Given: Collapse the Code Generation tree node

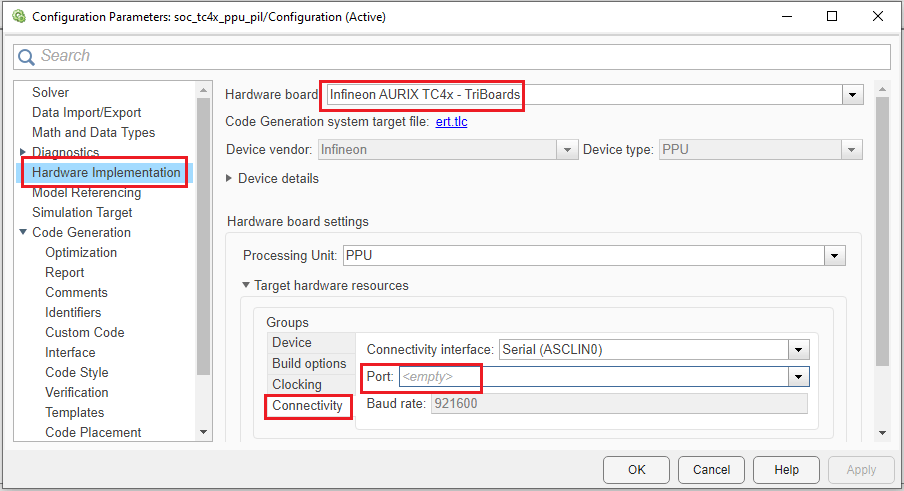Looking at the screenshot, I should (23, 232).
